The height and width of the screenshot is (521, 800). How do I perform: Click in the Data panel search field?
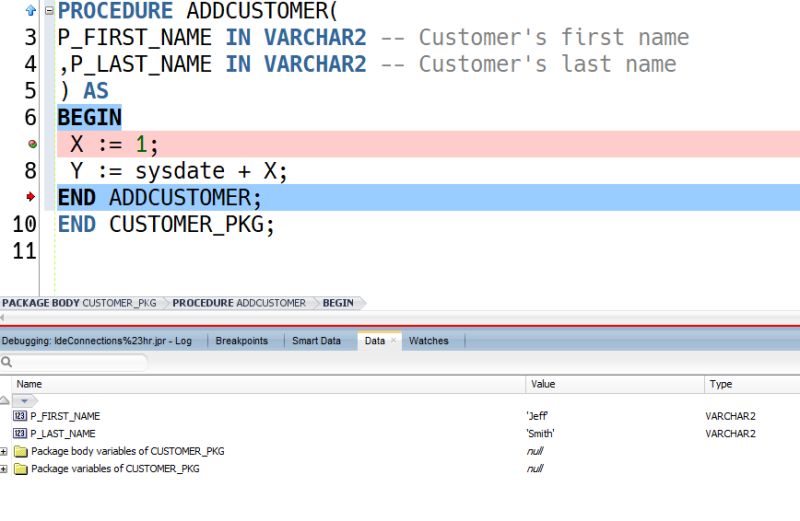coord(79,362)
